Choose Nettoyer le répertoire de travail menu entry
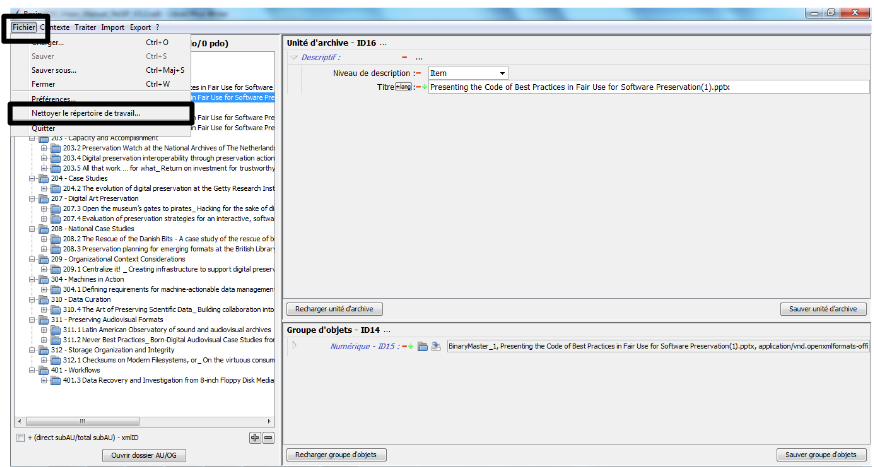The image size is (874, 467). pos(85,113)
